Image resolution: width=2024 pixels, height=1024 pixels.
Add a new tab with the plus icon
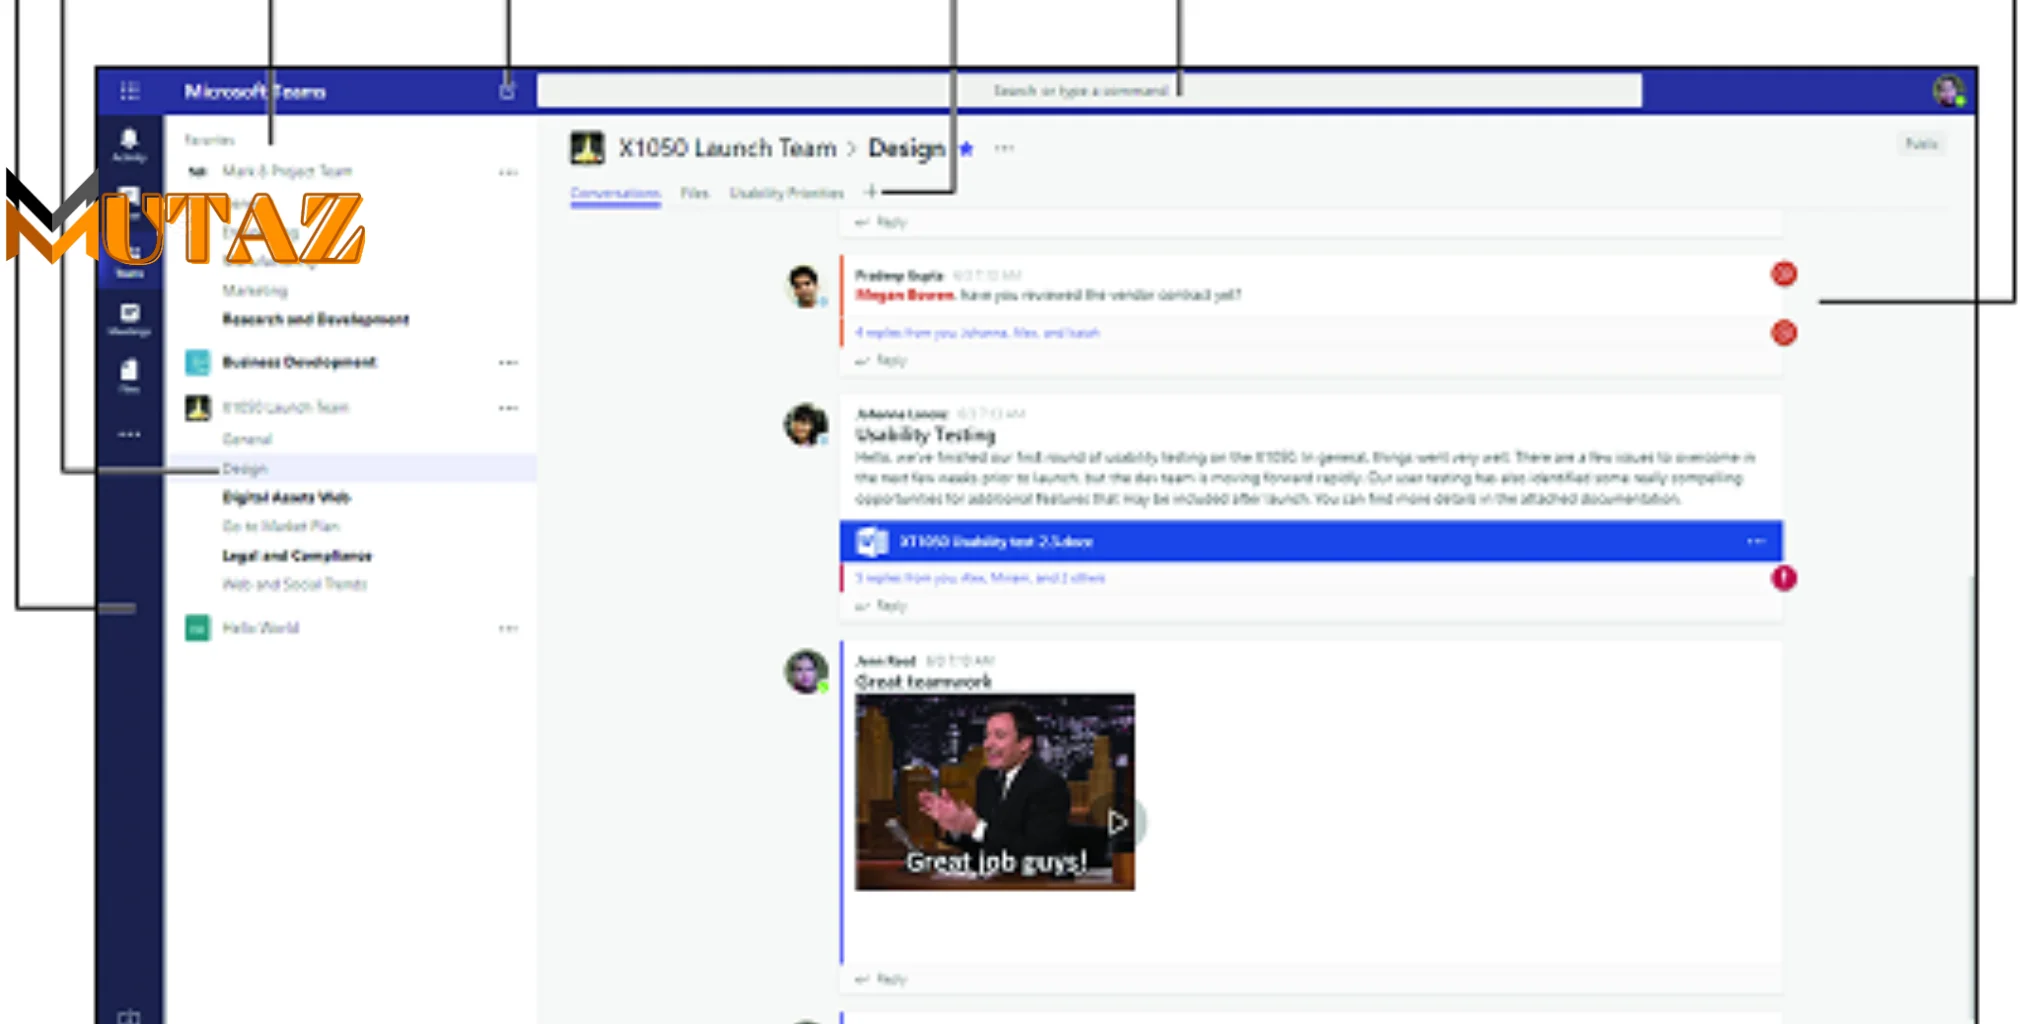(870, 192)
